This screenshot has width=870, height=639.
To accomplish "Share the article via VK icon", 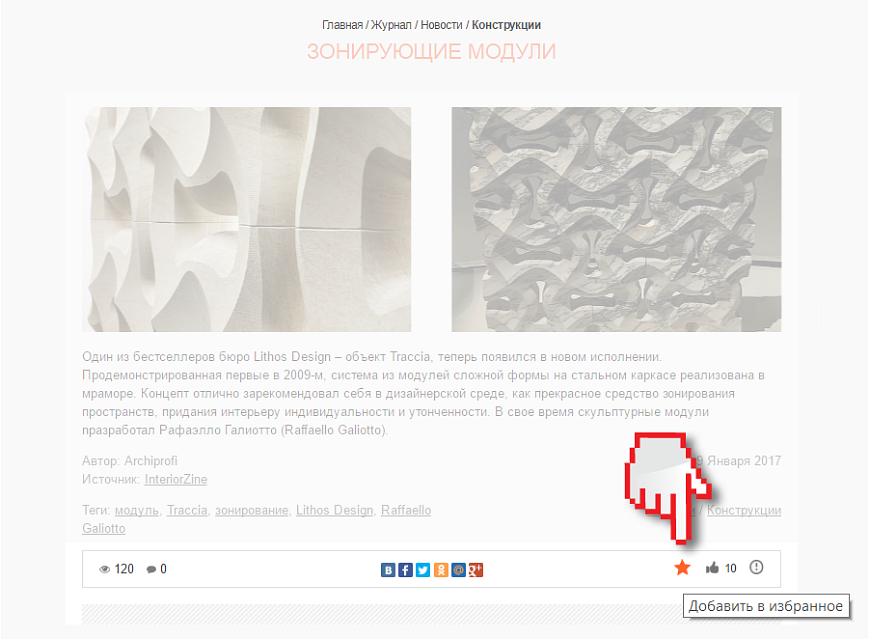I will tap(388, 570).
